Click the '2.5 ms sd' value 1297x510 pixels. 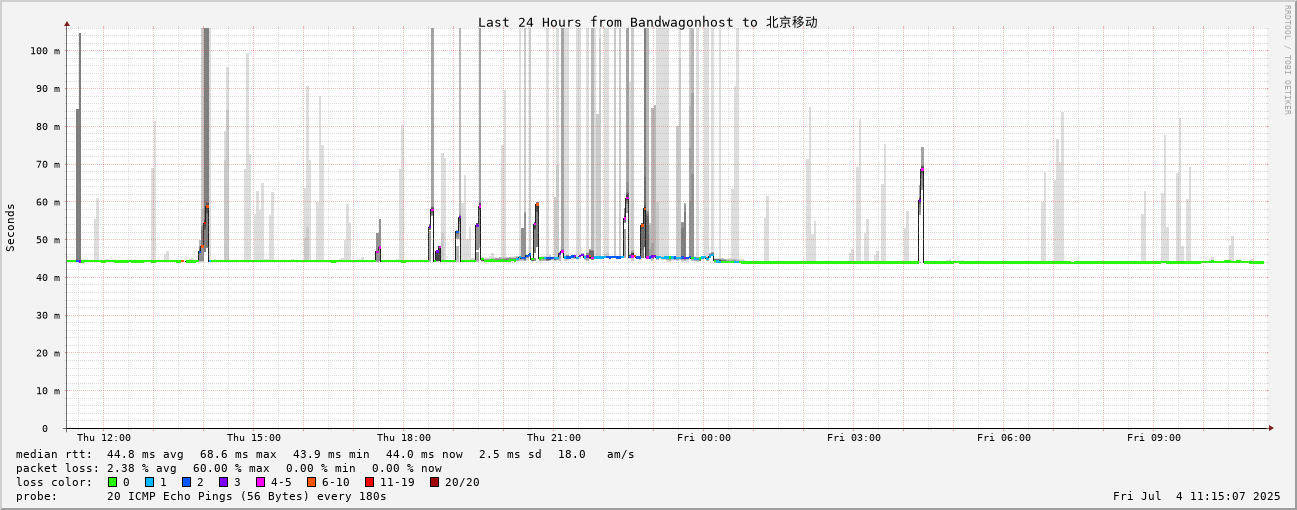pos(510,454)
